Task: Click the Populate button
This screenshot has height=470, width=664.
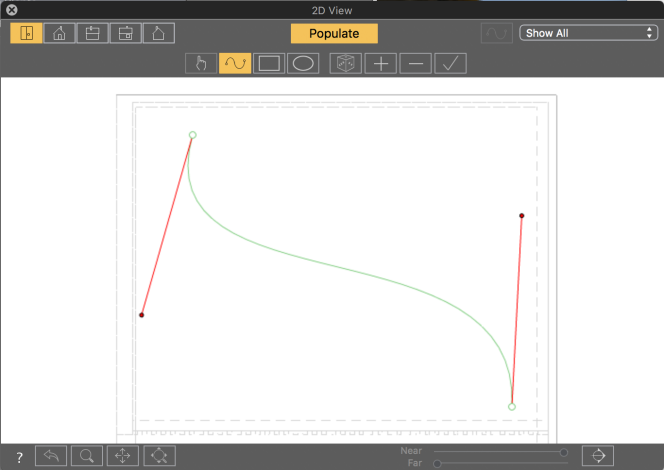Action: click(334, 33)
